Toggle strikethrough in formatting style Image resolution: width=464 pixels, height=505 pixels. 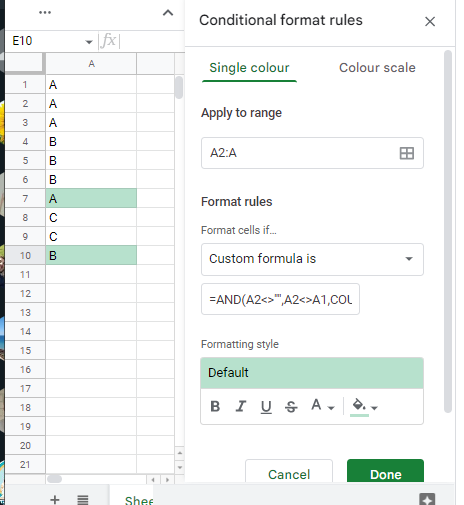click(291, 406)
